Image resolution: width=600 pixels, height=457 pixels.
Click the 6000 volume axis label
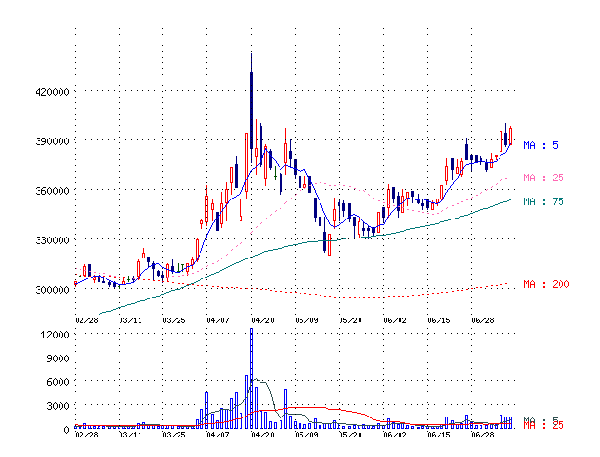[58, 382]
